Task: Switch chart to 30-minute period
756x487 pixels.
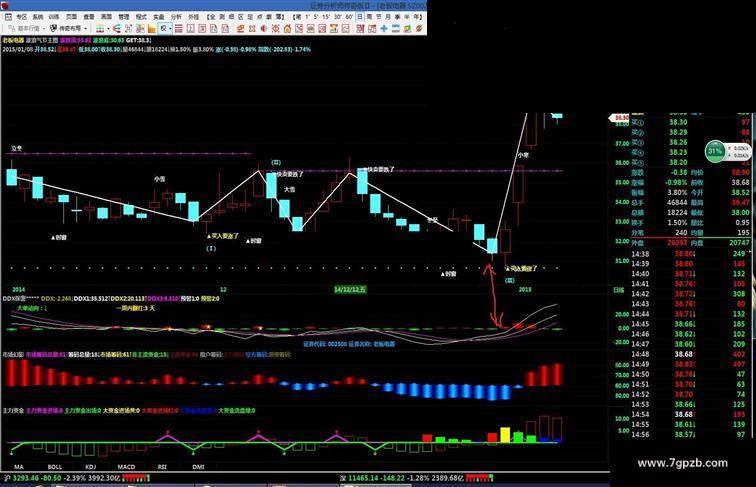Action: pos(338,17)
